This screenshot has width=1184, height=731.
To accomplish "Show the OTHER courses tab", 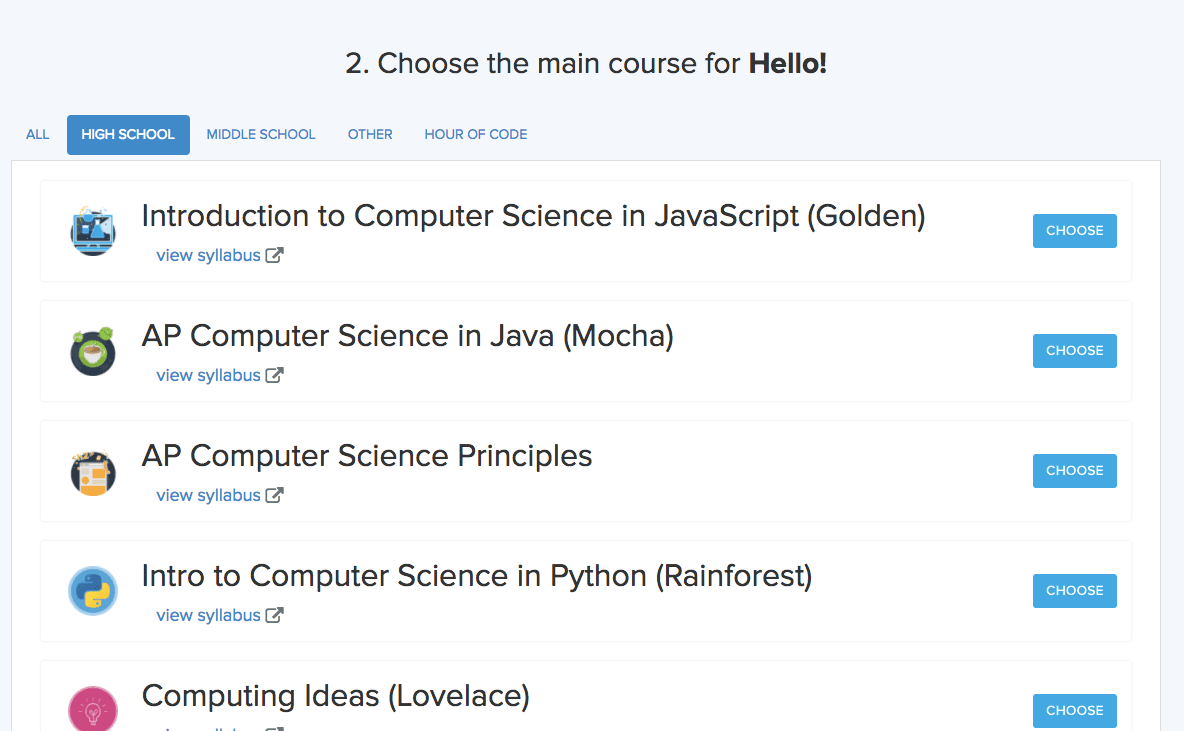I will click(x=370, y=134).
